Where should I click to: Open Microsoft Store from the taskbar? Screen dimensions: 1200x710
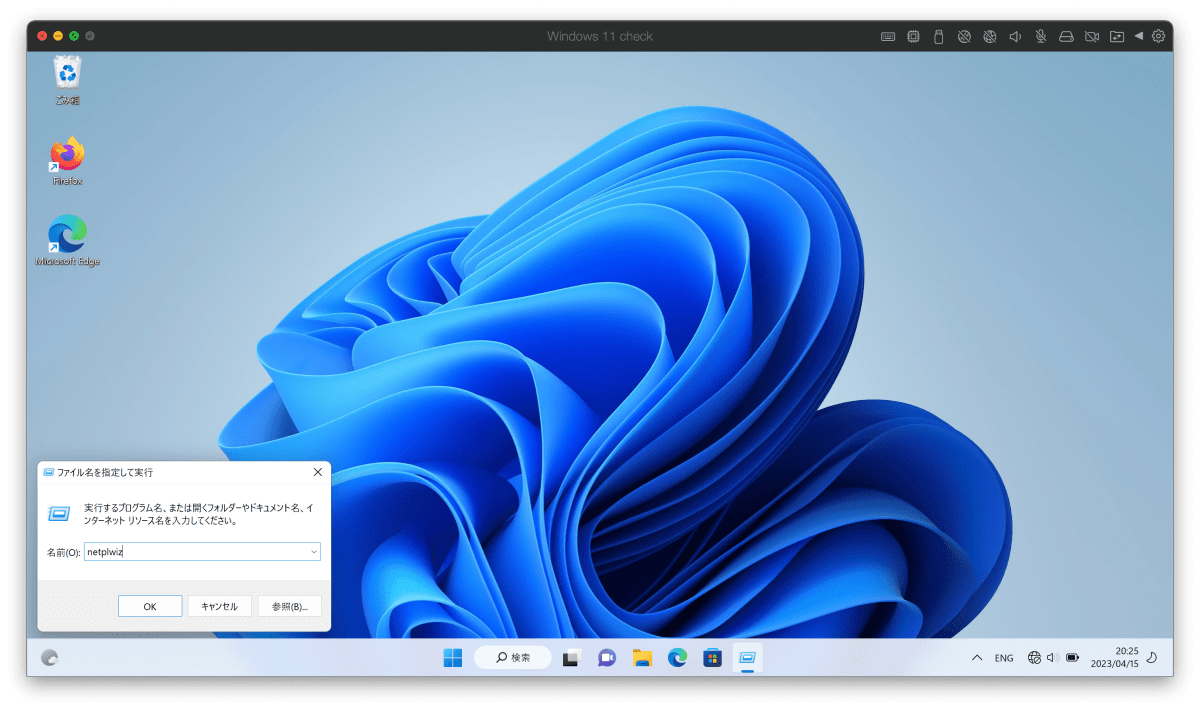pyautogui.click(x=712, y=657)
